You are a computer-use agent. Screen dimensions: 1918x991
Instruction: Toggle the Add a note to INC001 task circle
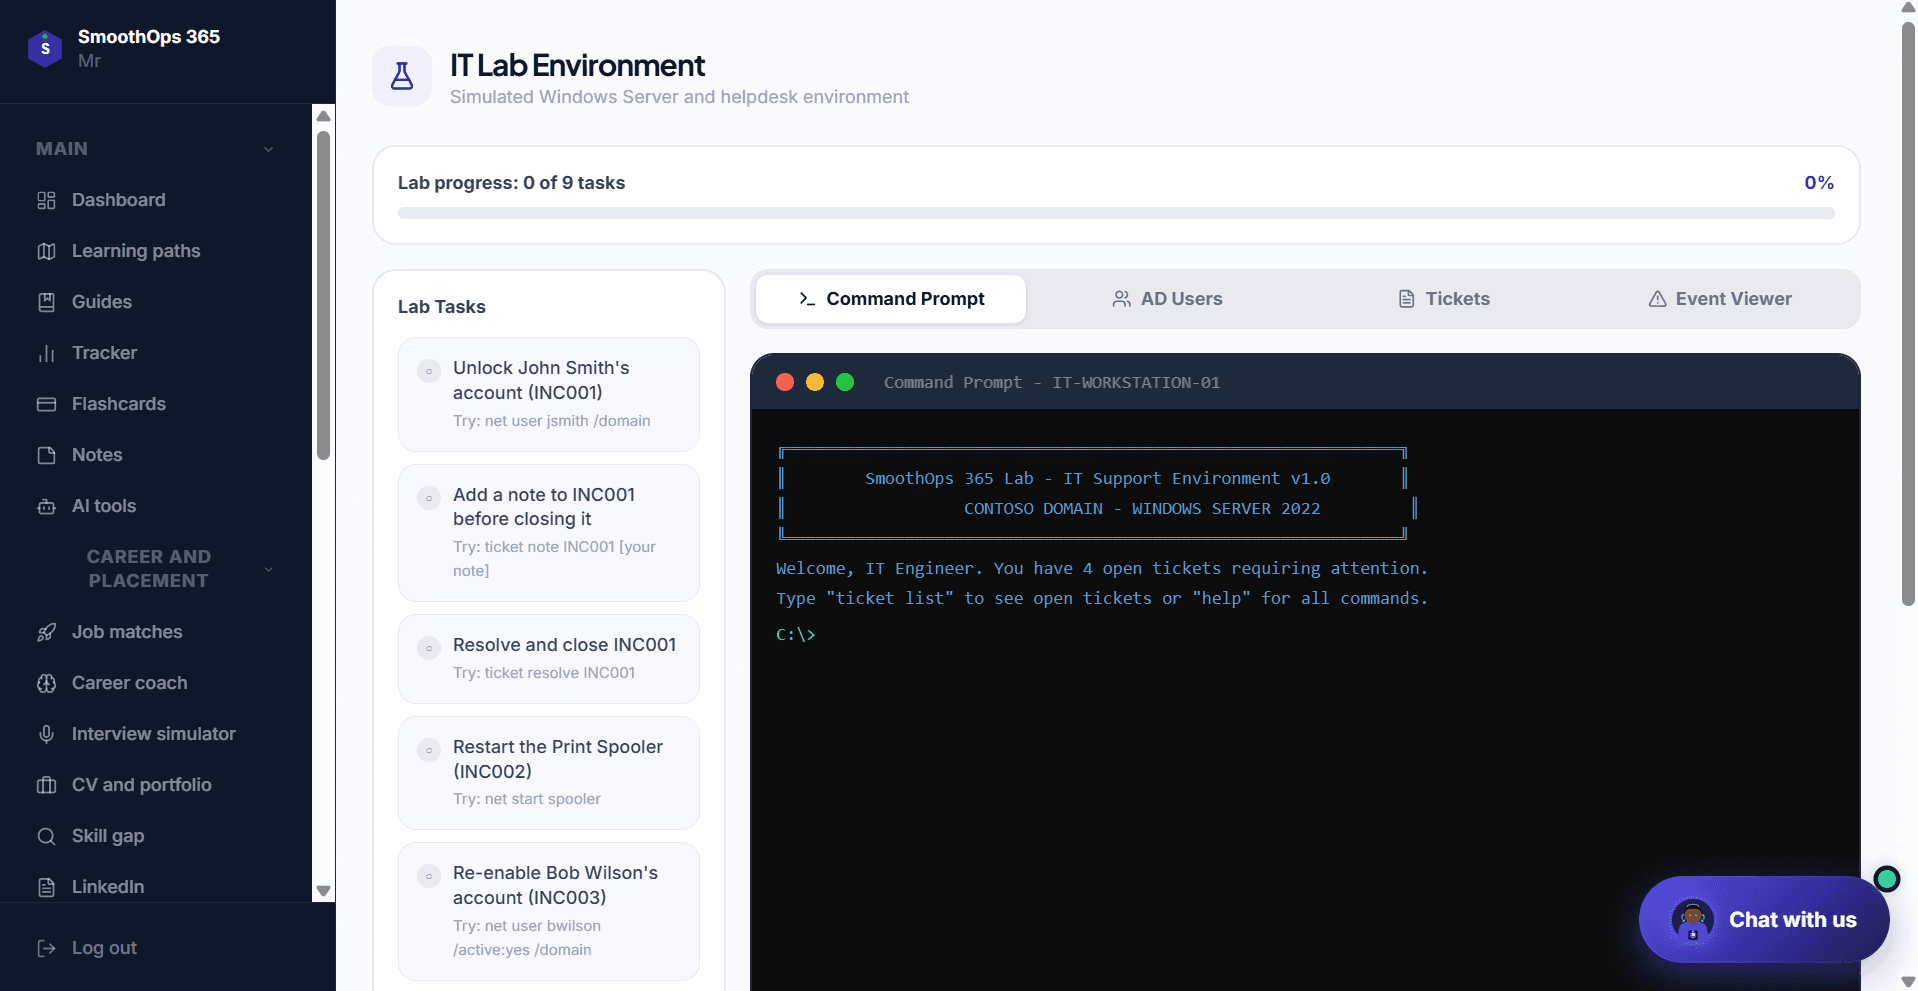click(429, 498)
